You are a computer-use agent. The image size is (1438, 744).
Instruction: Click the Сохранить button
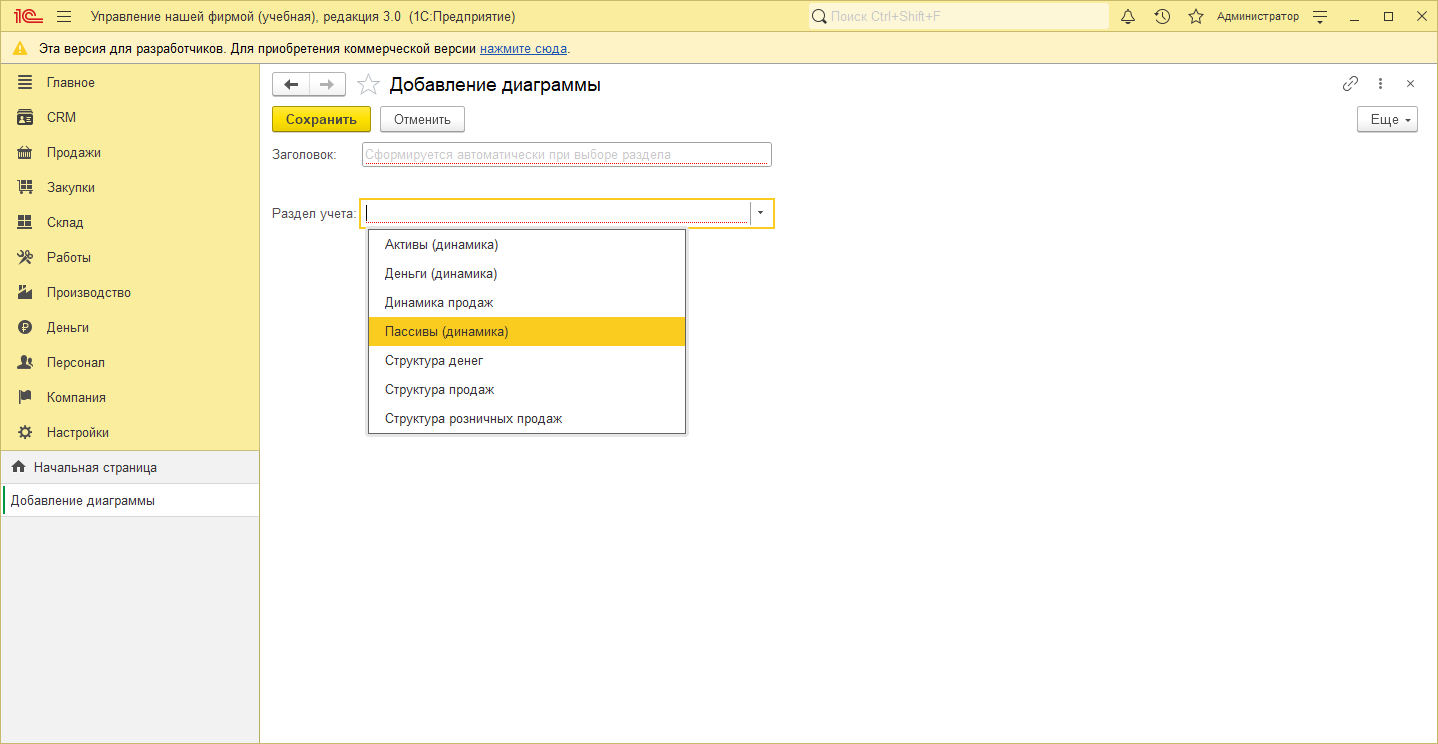[321, 119]
